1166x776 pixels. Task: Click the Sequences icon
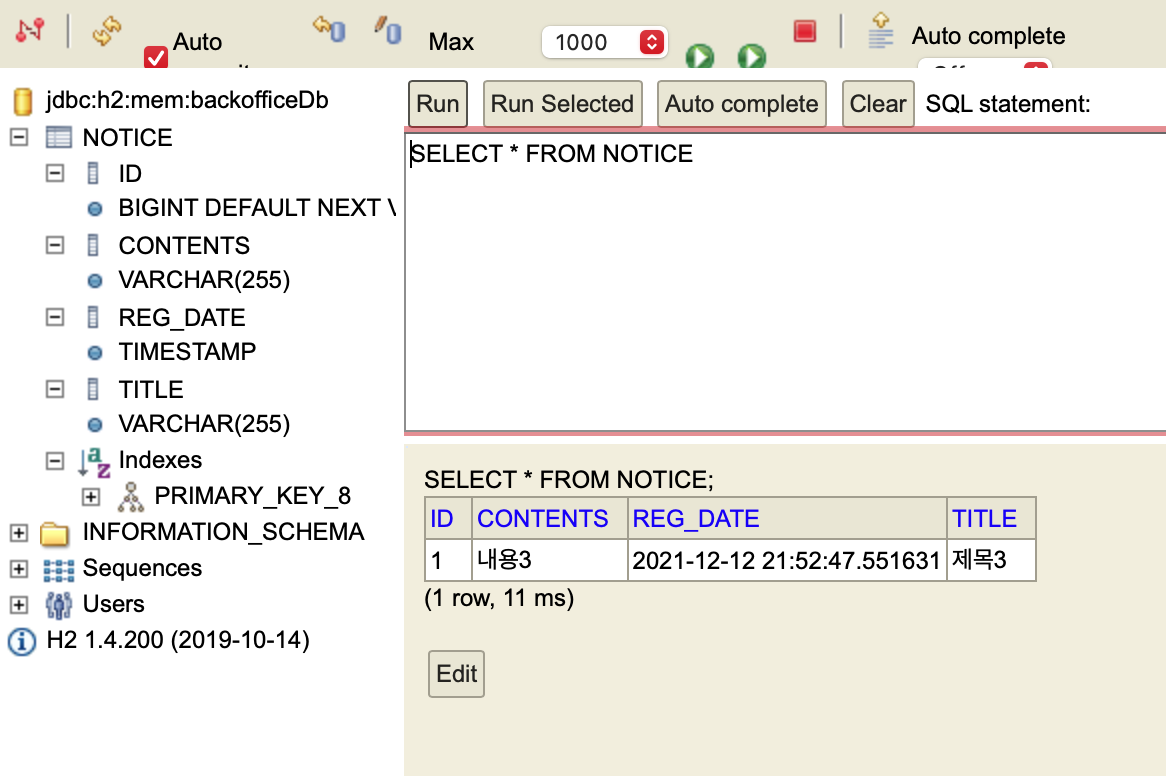pos(59,570)
